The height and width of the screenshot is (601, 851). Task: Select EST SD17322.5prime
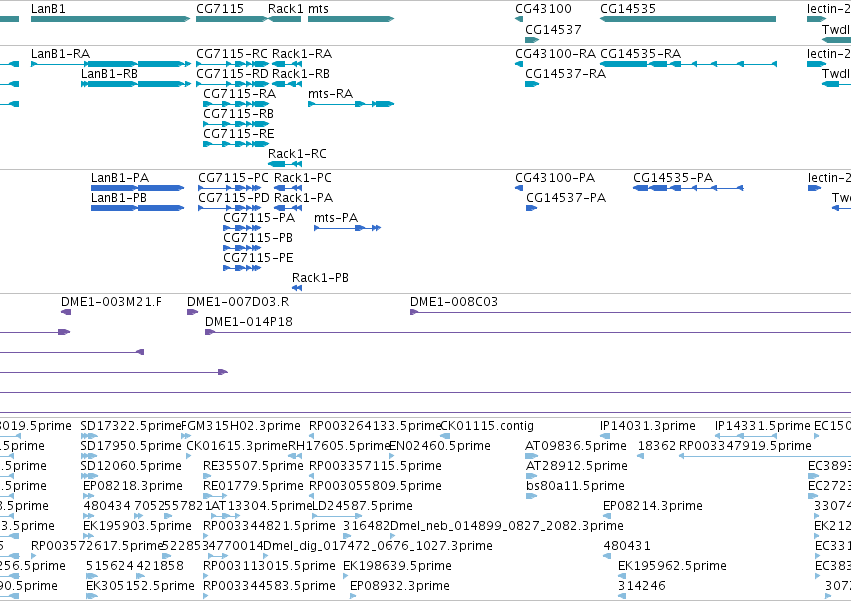pos(89,436)
